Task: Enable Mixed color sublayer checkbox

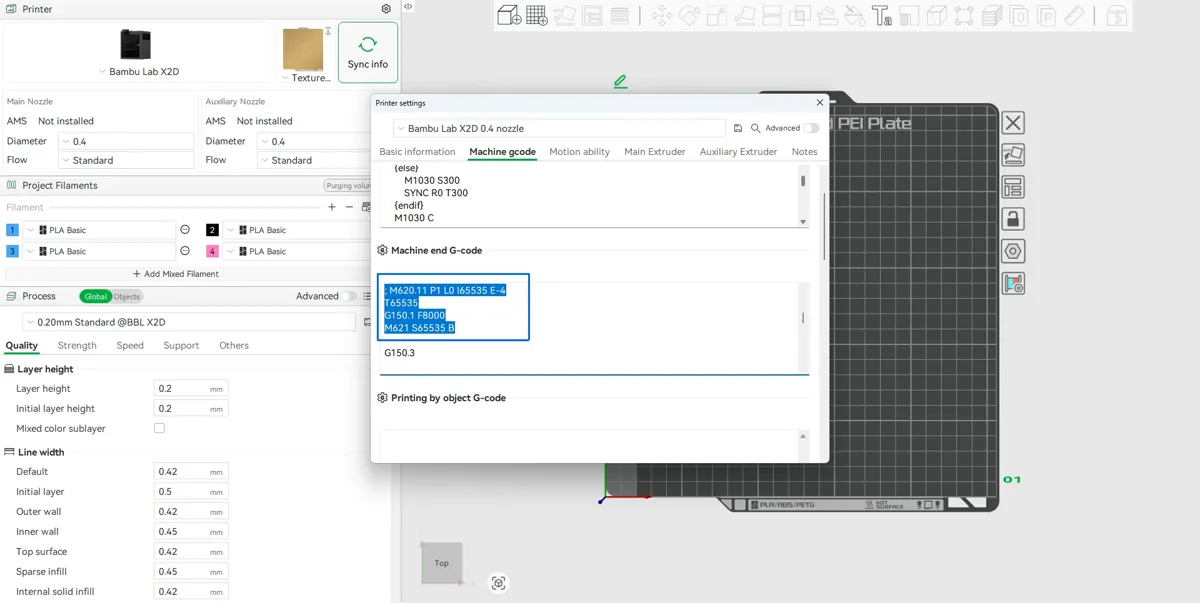Action: pyautogui.click(x=159, y=428)
